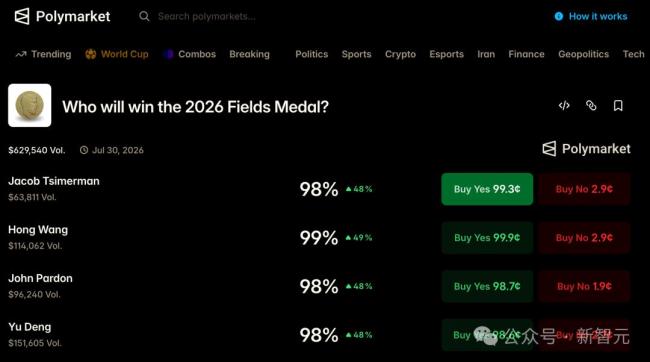Click the Trending arrow icon
The image size is (650, 362).
point(21,54)
